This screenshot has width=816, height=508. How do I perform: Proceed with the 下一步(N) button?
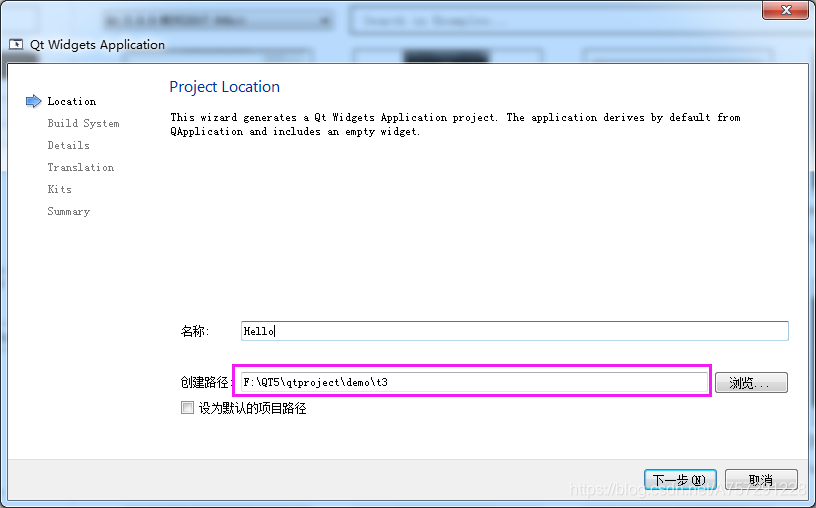680,479
